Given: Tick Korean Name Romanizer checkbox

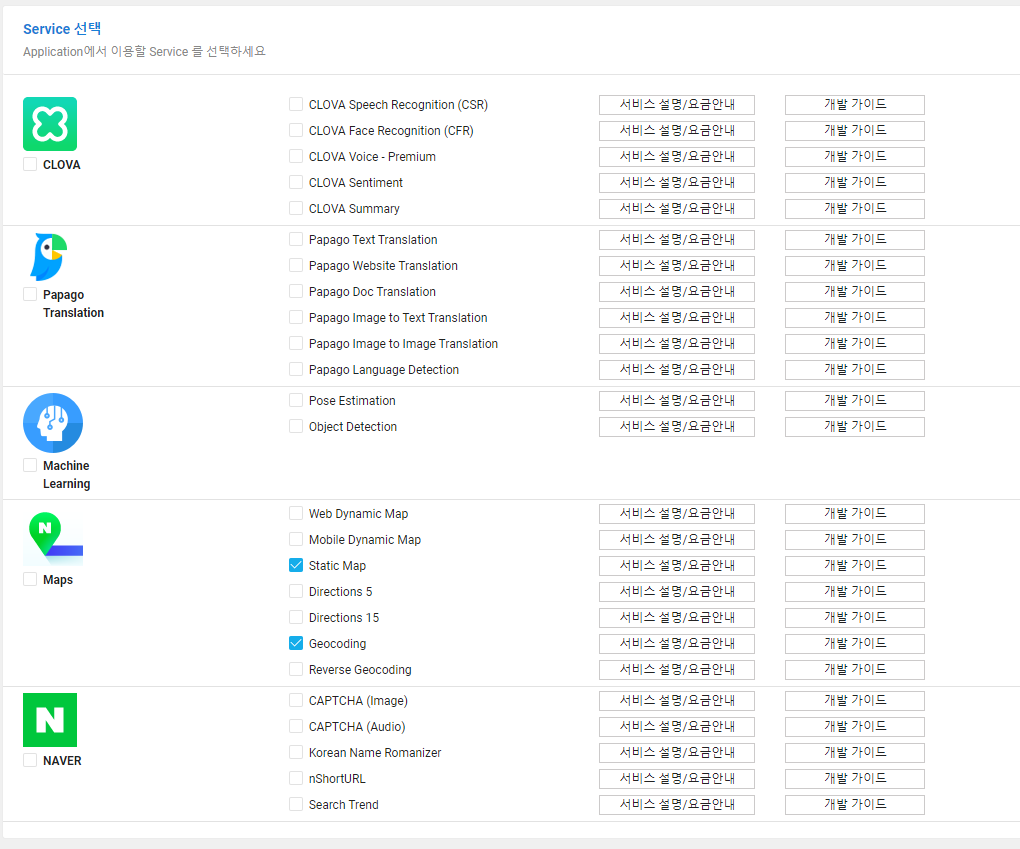Looking at the screenshot, I should 296,752.
